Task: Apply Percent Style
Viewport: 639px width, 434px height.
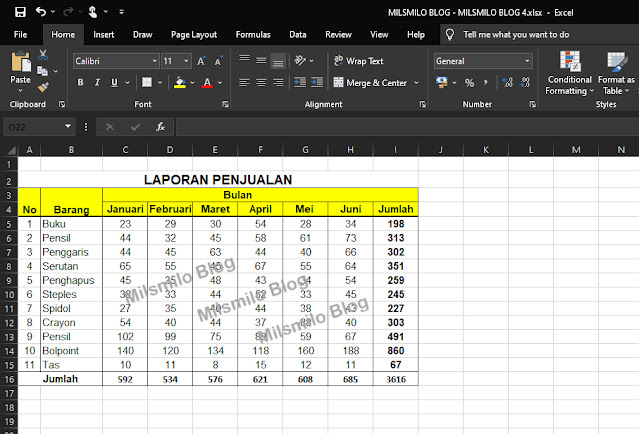Action: 469,83
